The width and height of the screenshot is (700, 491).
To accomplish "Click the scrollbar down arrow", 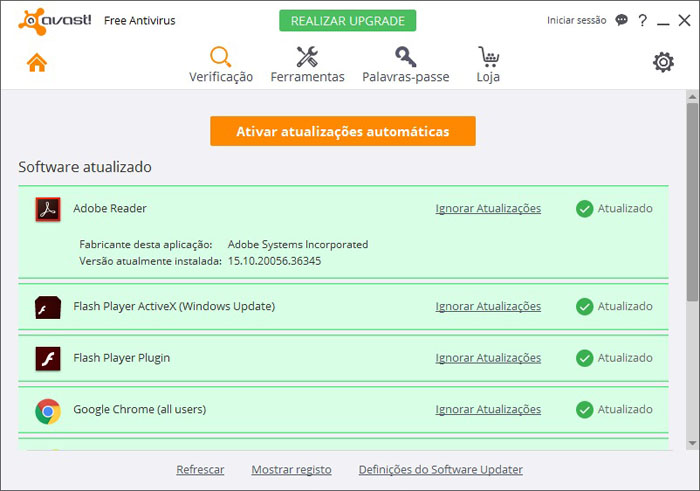I will coord(692,443).
